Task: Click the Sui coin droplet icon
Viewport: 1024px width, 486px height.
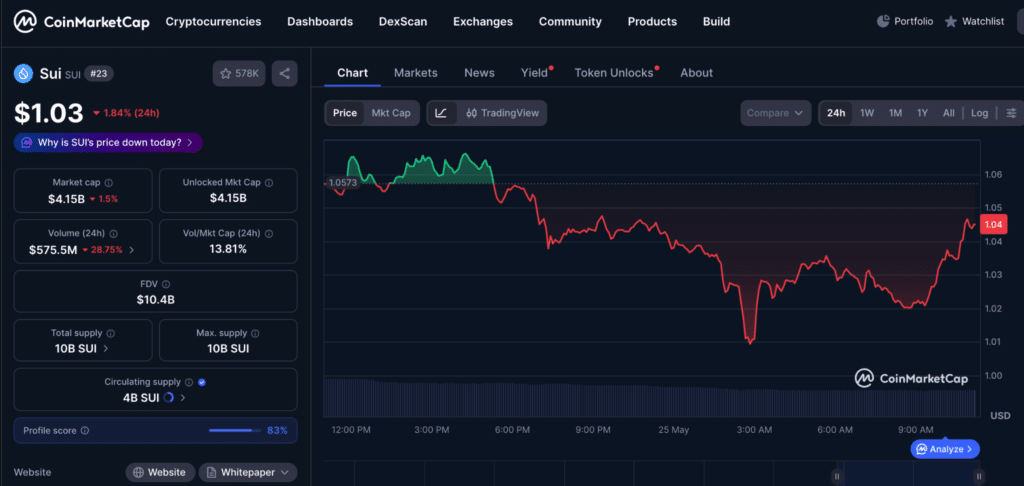Action: click(24, 74)
